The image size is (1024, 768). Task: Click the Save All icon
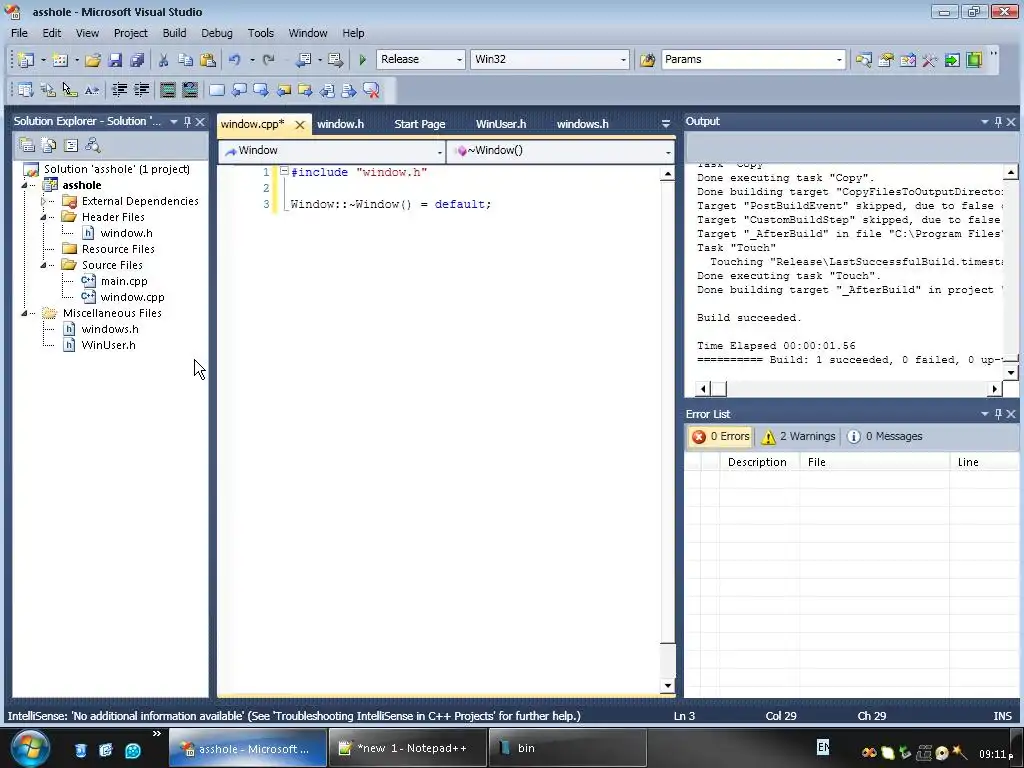tap(136, 59)
